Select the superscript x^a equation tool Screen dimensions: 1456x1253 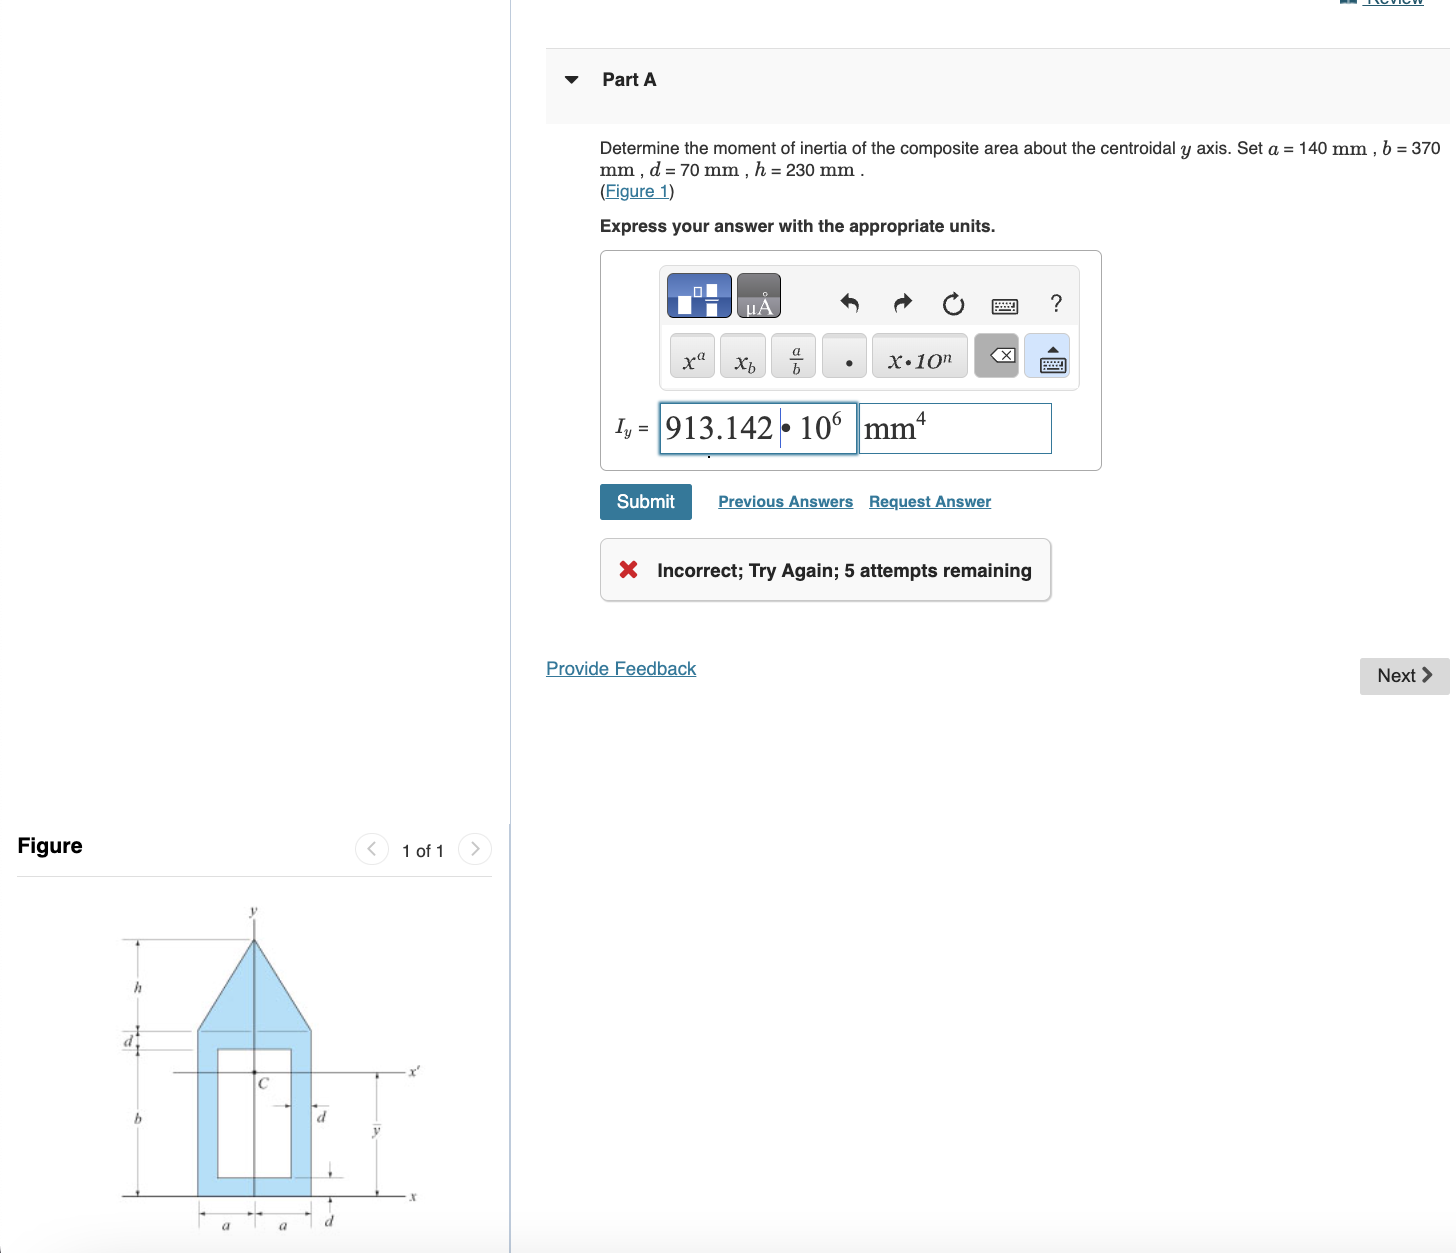click(691, 356)
